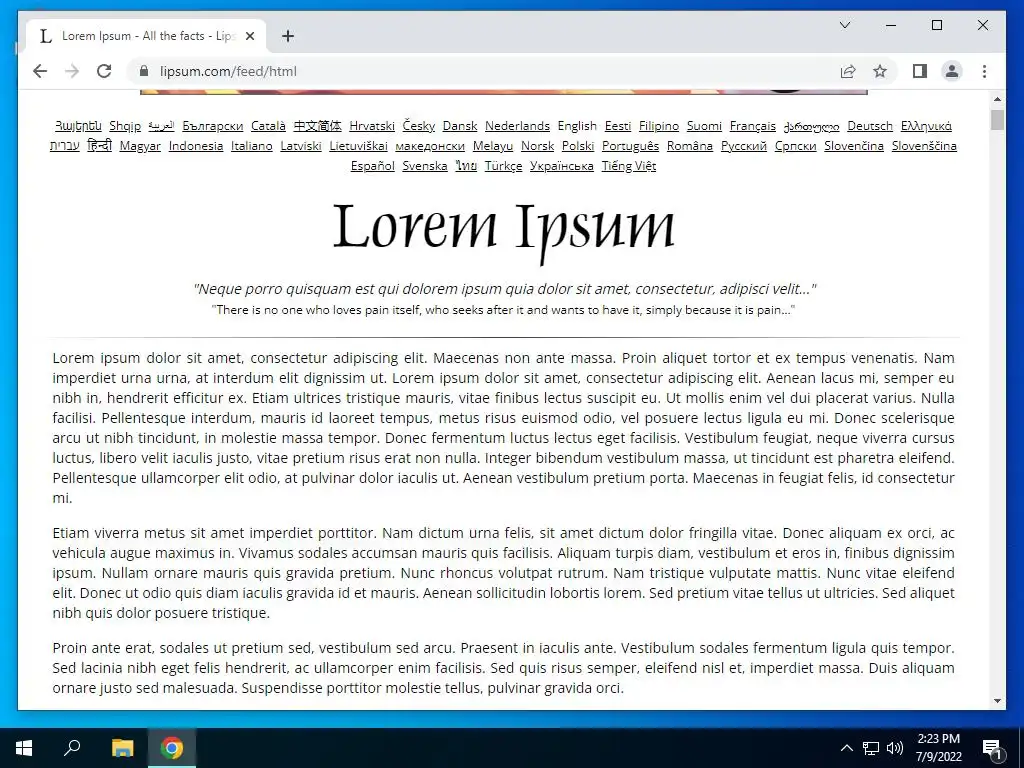This screenshot has height=768, width=1024.
Task: Bookmark this tab with the star icon
Action: (x=880, y=71)
